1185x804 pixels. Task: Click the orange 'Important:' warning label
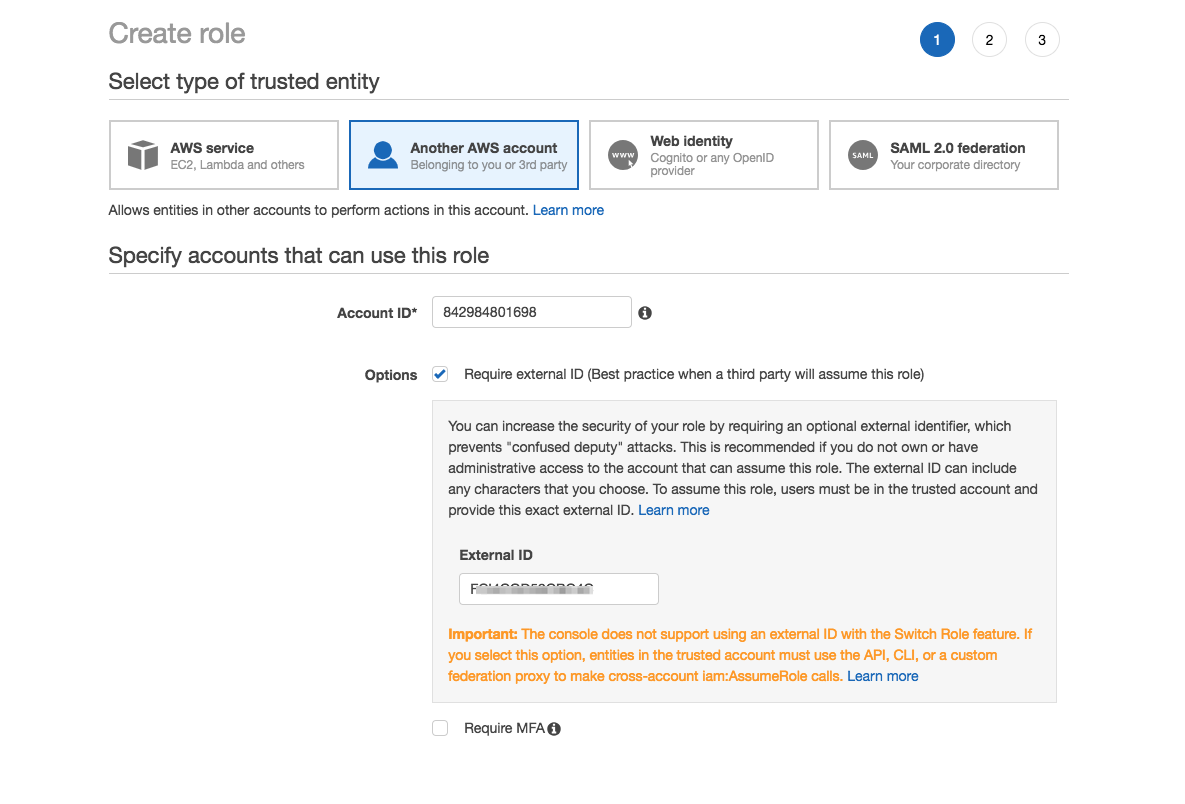click(x=483, y=634)
